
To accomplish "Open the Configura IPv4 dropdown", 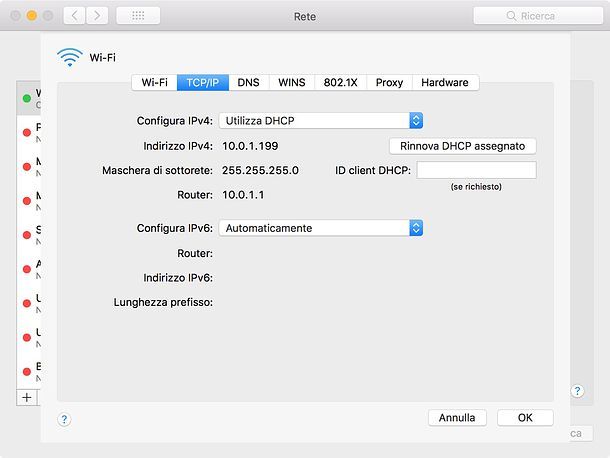I will tap(321, 121).
